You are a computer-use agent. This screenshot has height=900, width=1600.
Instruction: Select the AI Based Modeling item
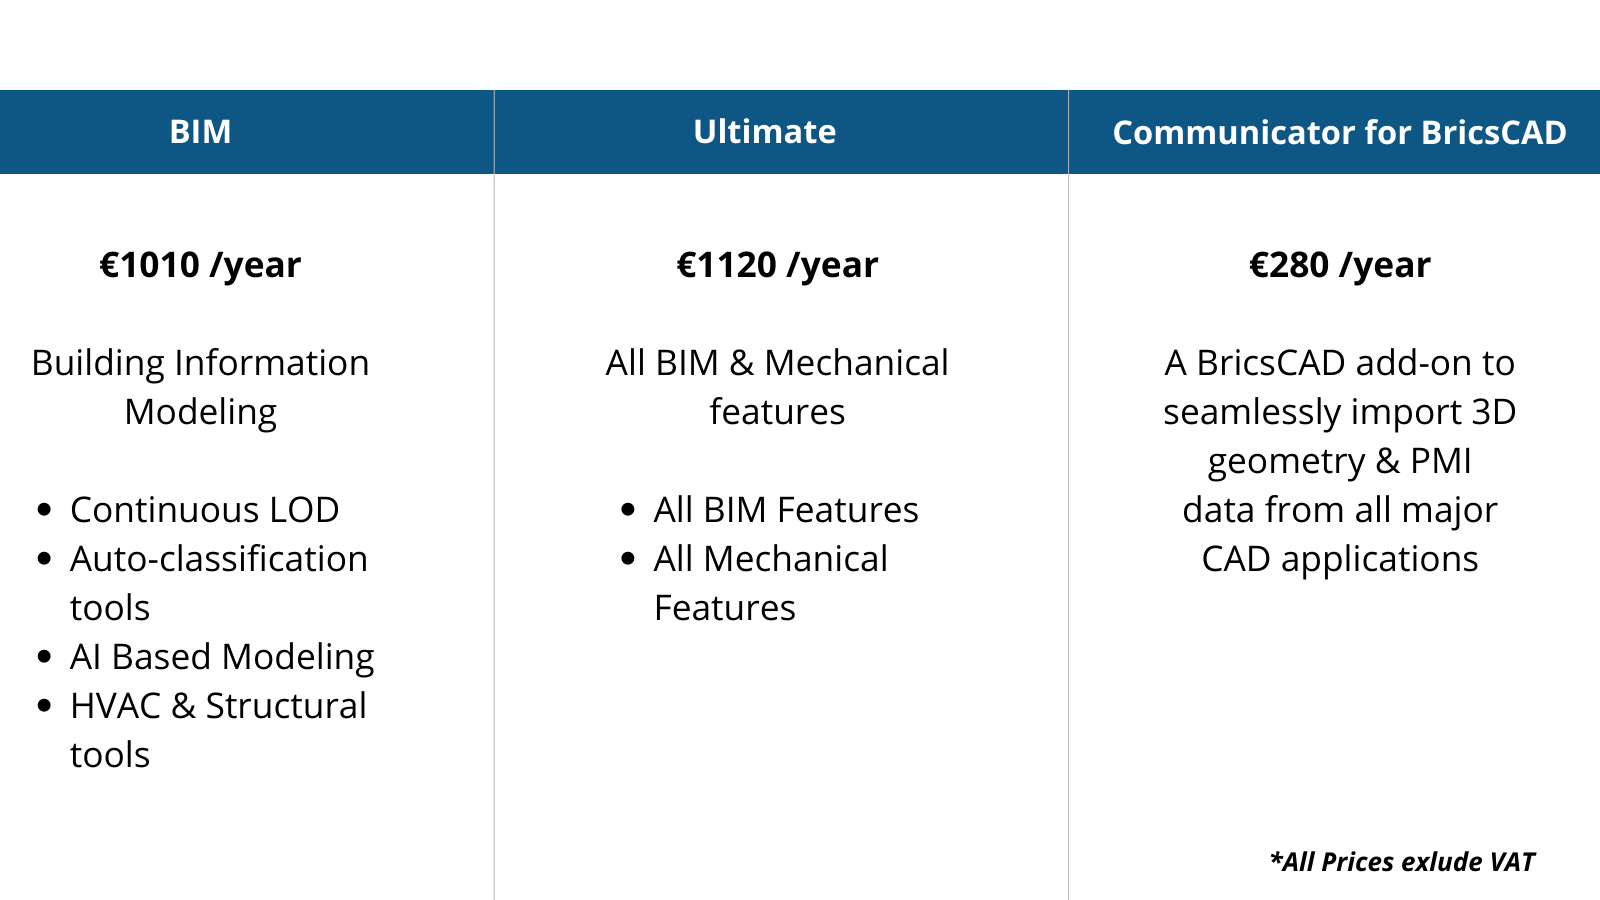point(222,657)
